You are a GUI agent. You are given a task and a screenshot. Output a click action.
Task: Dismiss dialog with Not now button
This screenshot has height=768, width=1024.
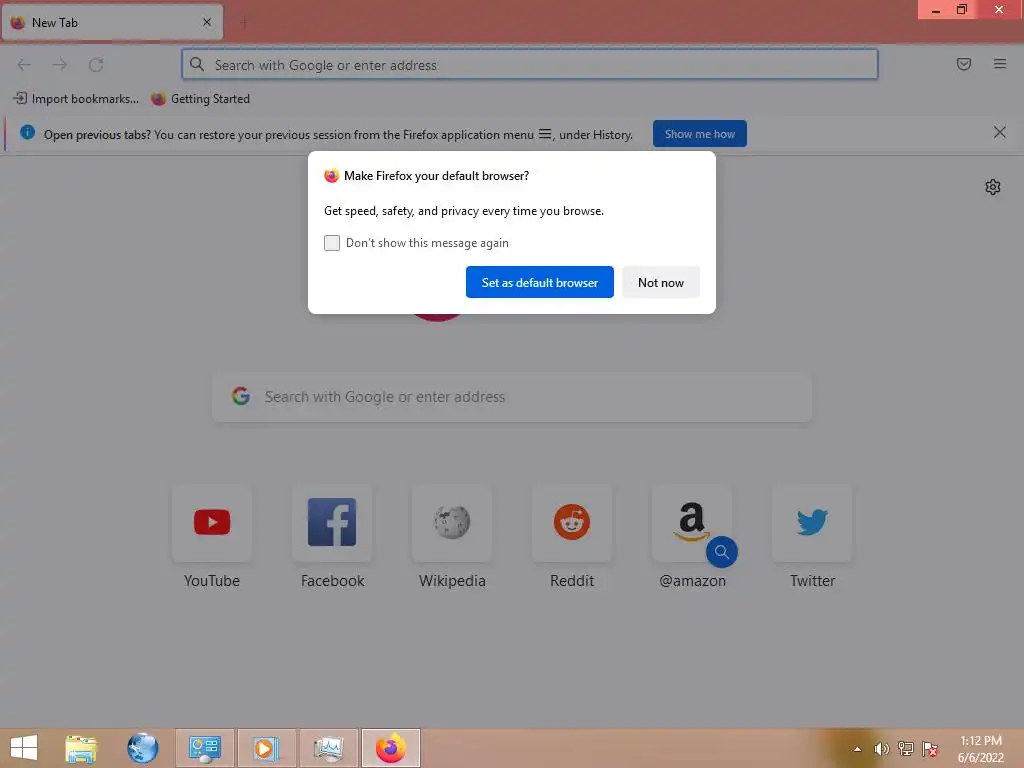661,282
